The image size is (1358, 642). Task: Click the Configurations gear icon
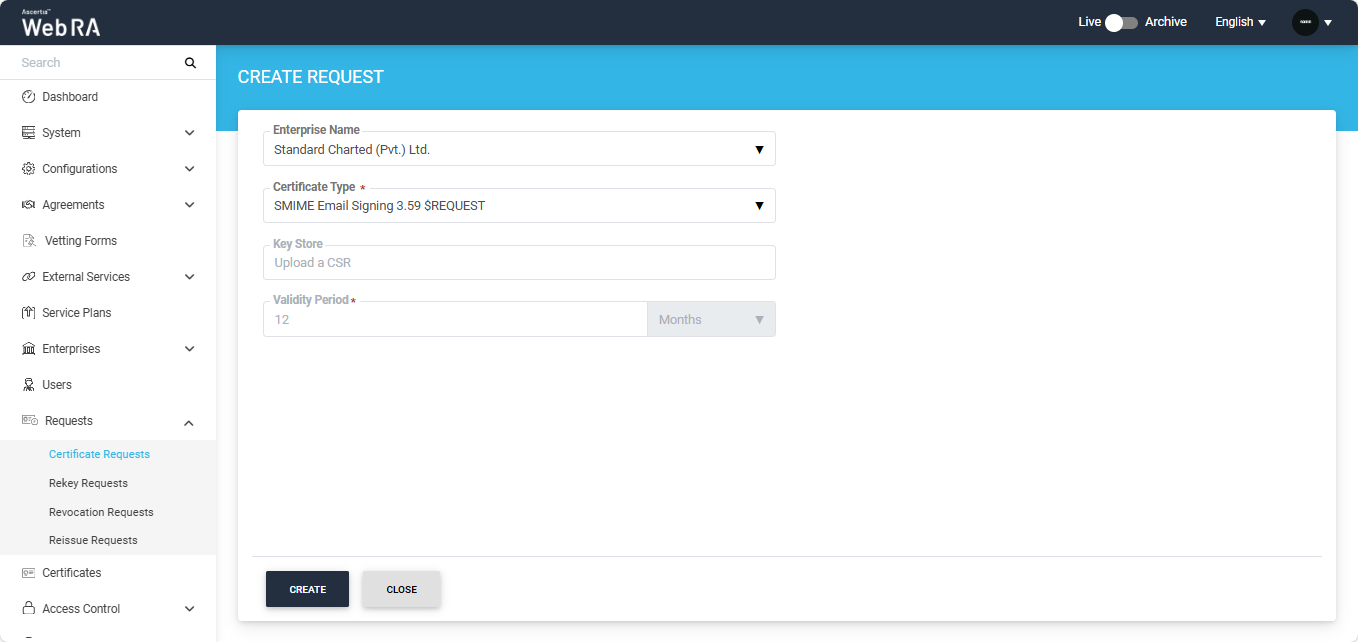tap(29, 169)
